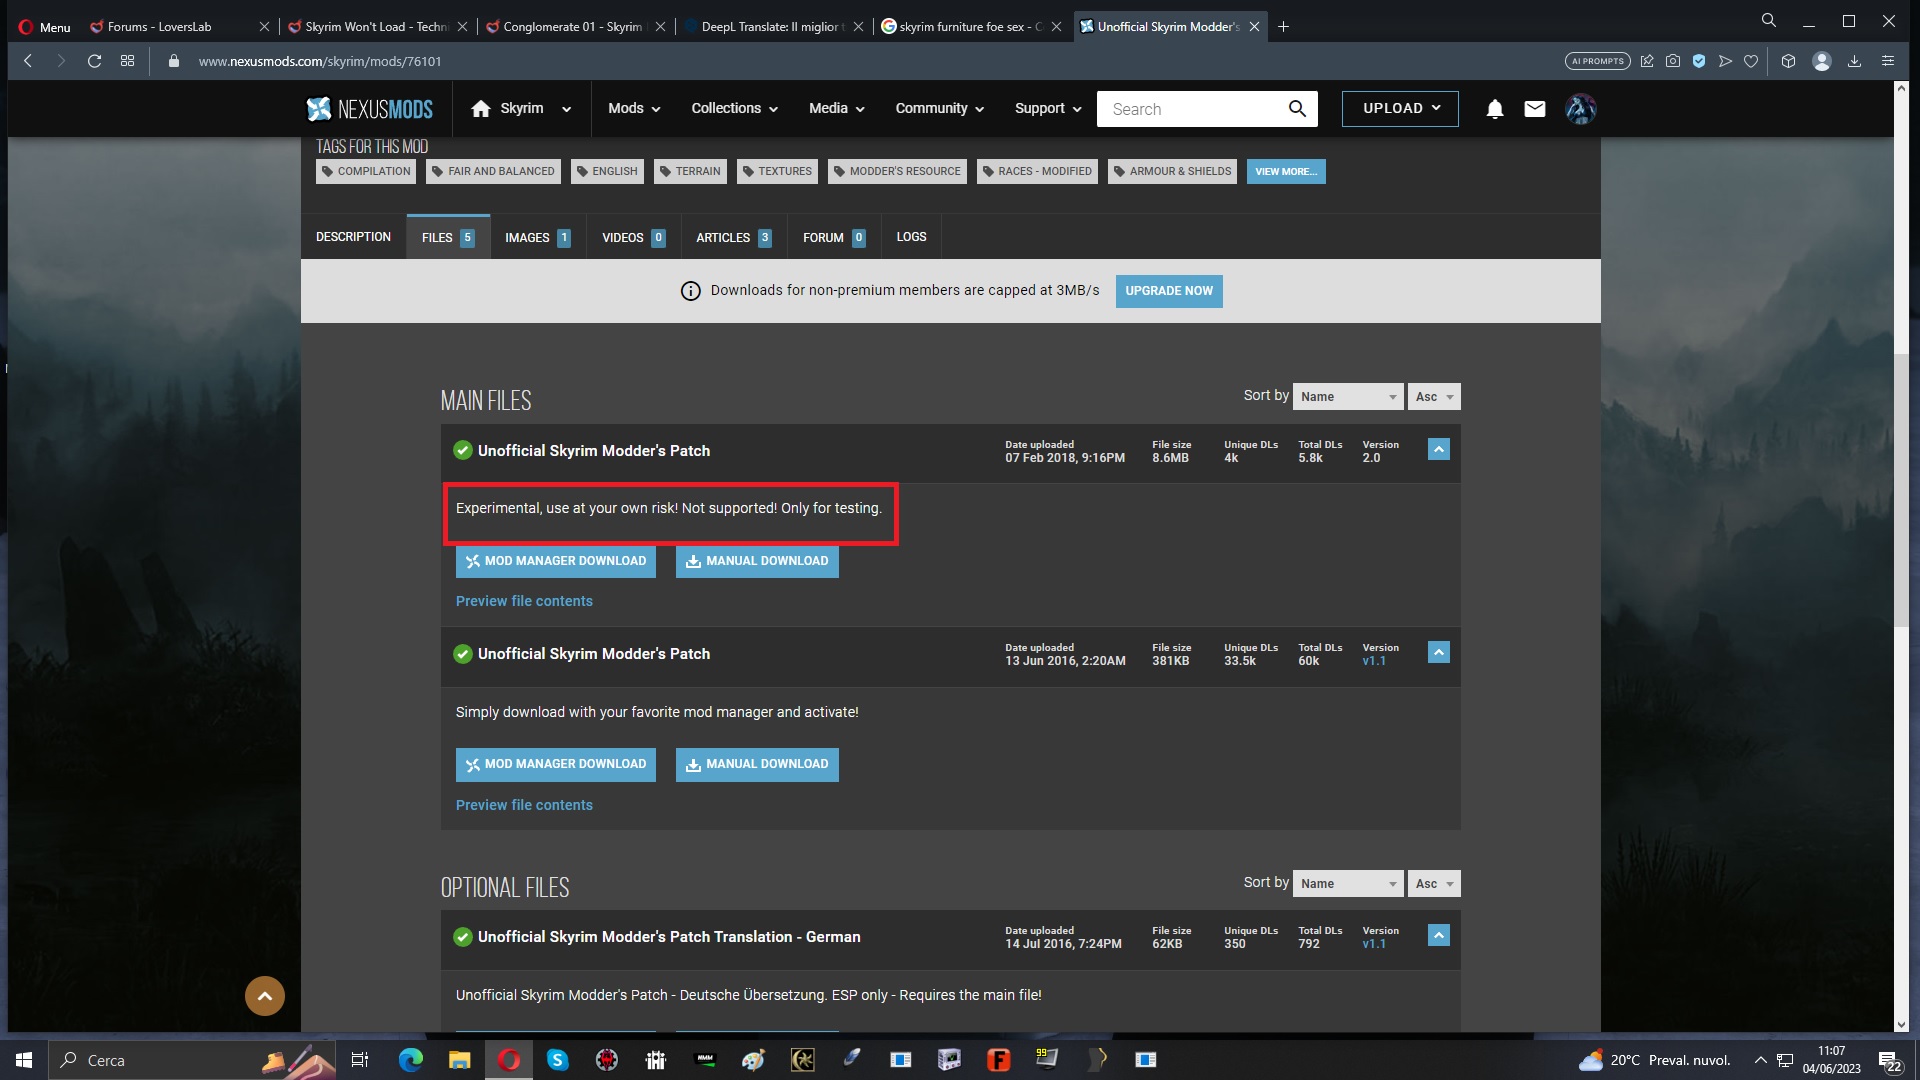Viewport: 1920px width, 1080px height.
Task: Expand the Skyrim game dropdown
Action: click(566, 109)
